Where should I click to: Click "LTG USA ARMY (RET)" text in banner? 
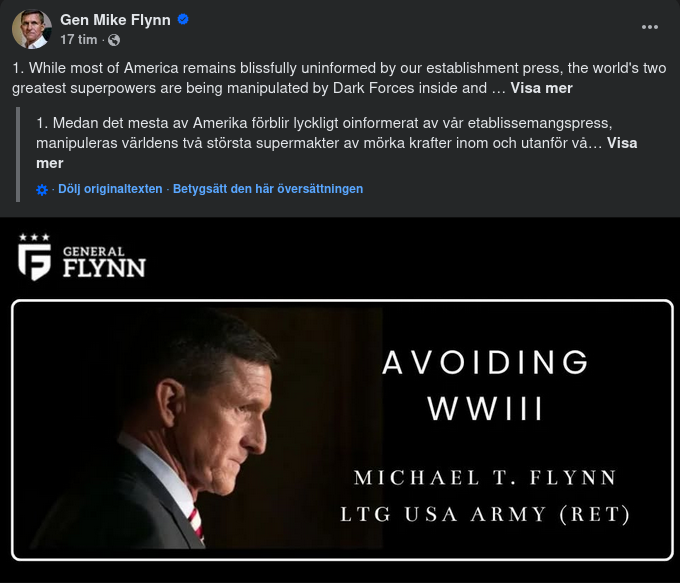(486, 515)
